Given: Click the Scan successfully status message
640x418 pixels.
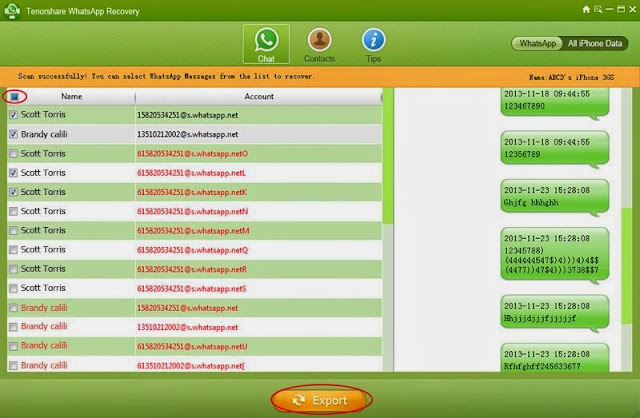Looking at the screenshot, I should click(x=166, y=76).
